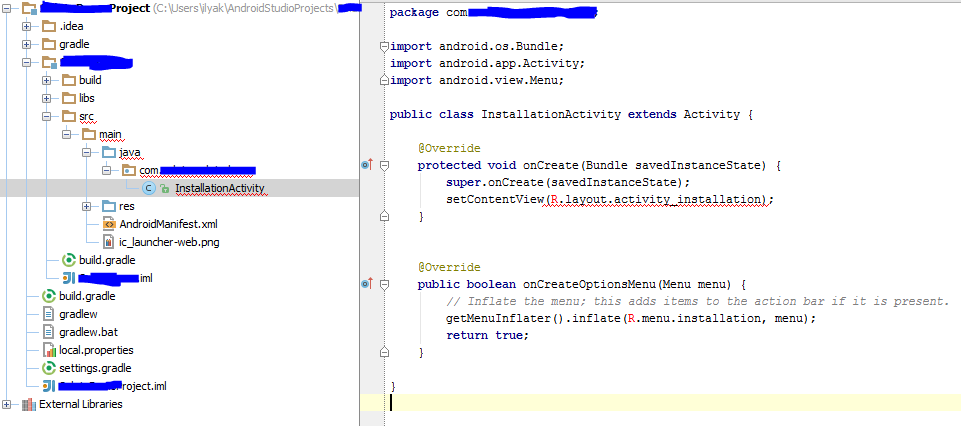Expand the res folder node
The width and height of the screenshot is (961, 426).
click(86, 206)
